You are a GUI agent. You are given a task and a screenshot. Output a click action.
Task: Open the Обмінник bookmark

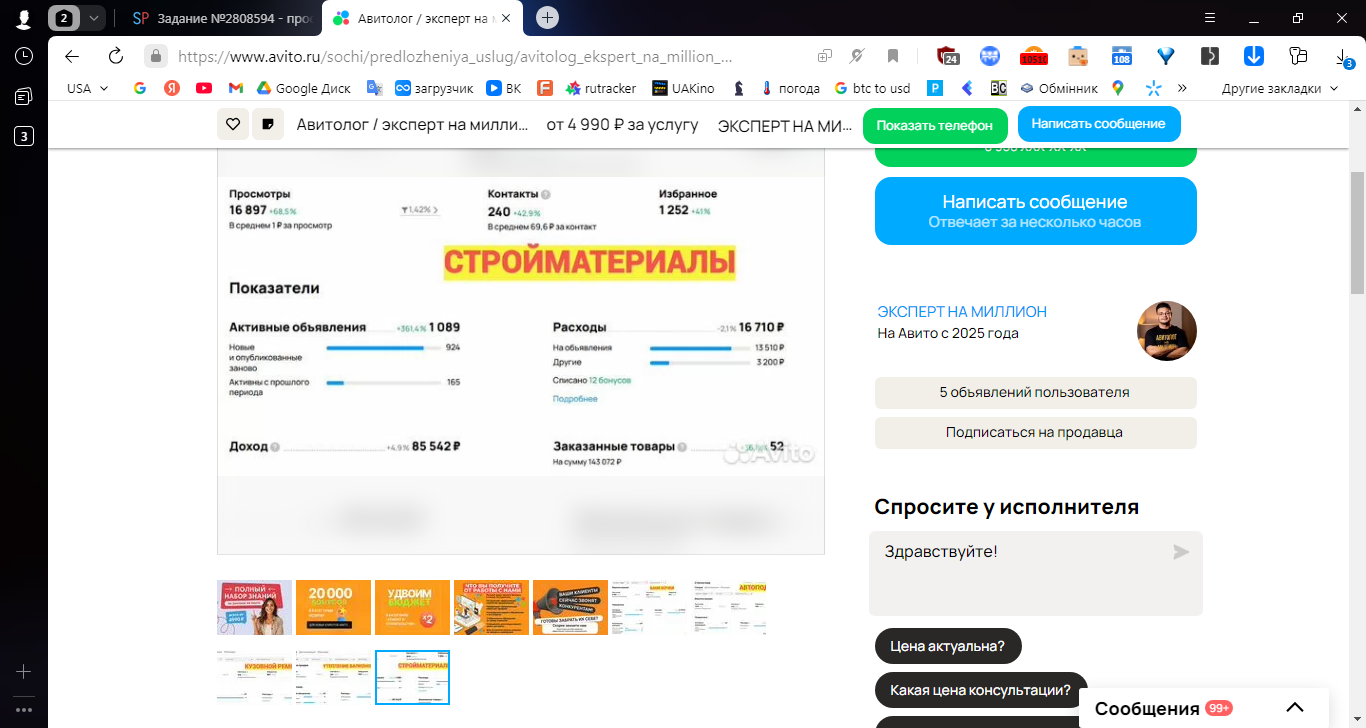(1059, 88)
